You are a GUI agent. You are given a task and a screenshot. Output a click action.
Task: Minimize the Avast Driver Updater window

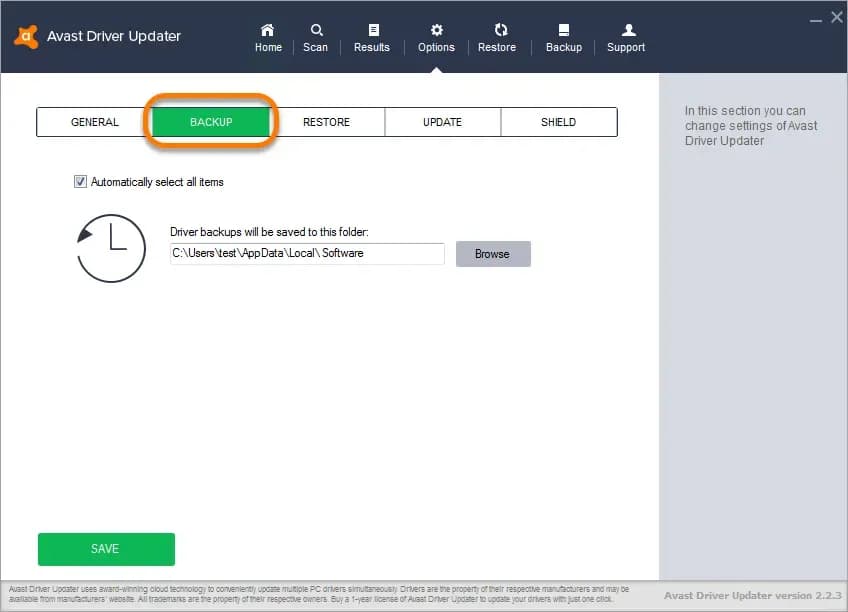click(816, 19)
